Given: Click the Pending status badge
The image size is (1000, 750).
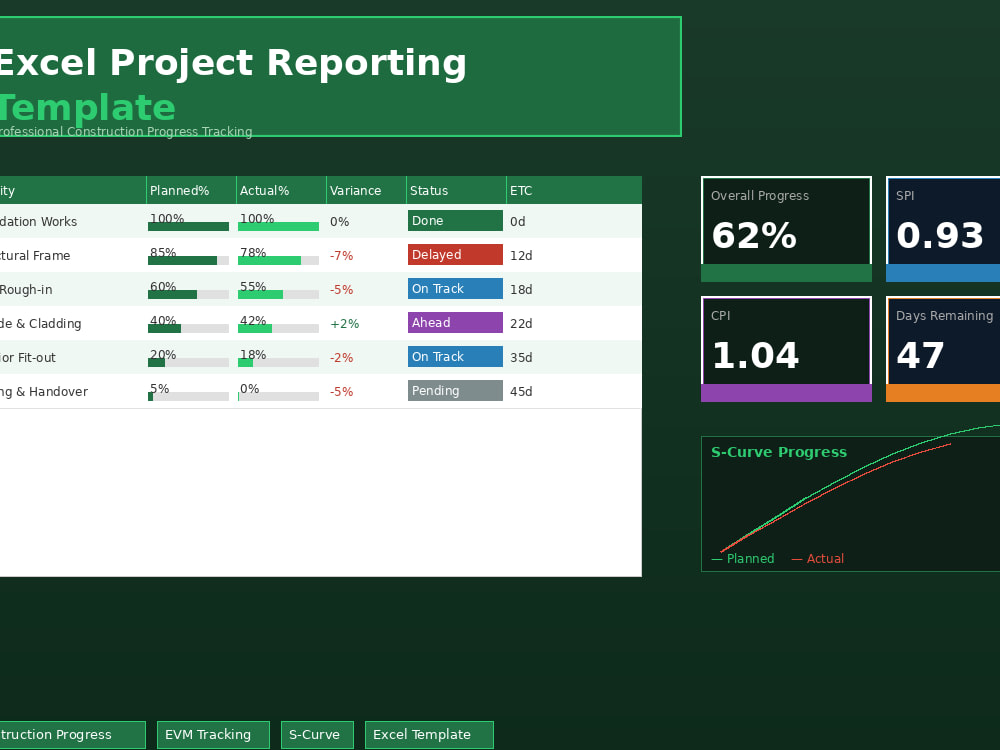Looking at the screenshot, I should (x=455, y=390).
